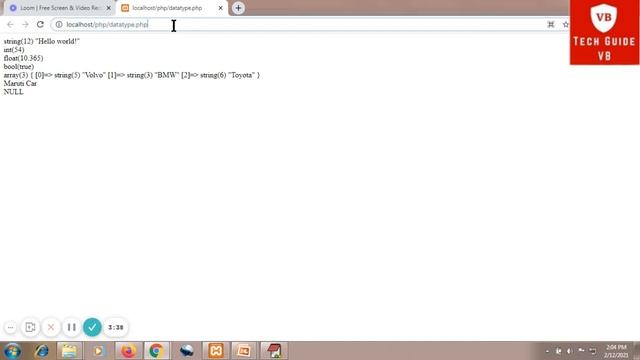The width and height of the screenshot is (640, 360).
Task: Click the float(10.365) output line
Action: tap(23, 58)
